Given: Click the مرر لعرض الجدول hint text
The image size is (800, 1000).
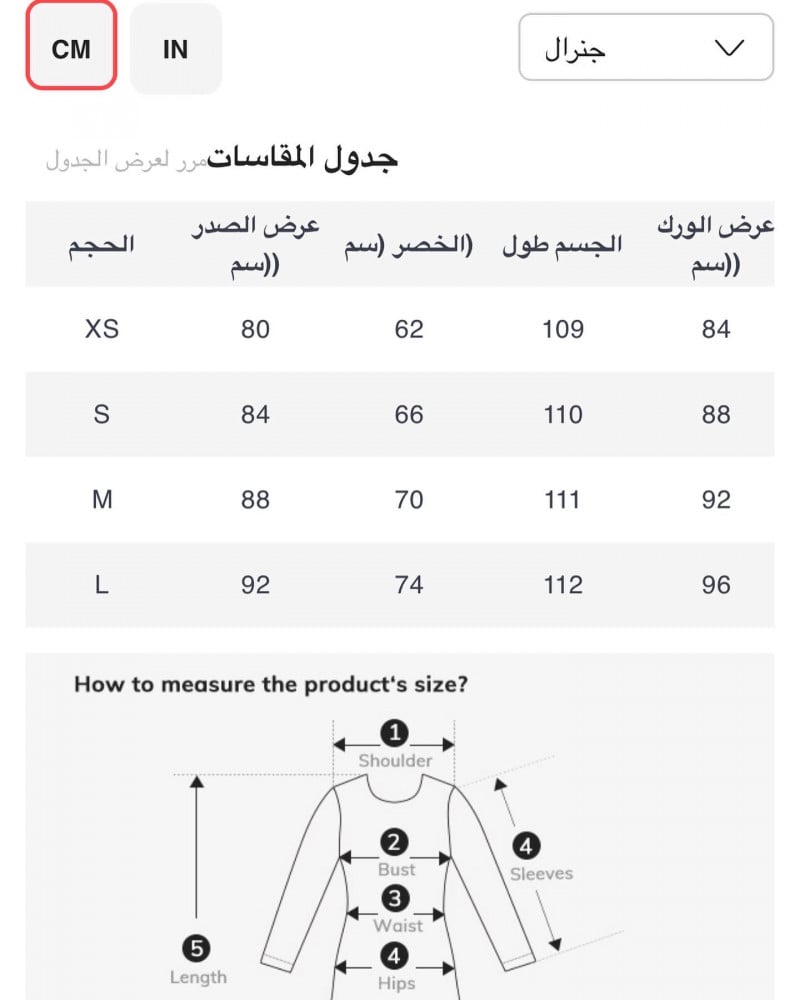Looking at the screenshot, I should coord(126,160).
